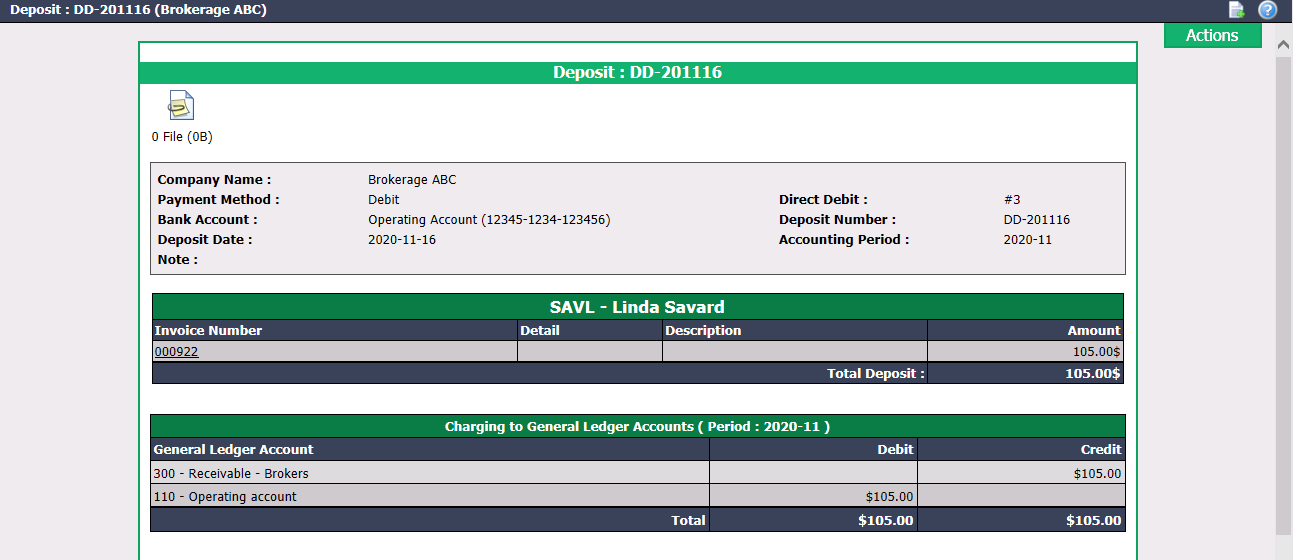Click the Direct Debit value #3
This screenshot has width=1293, height=560.
[x=1011, y=200]
